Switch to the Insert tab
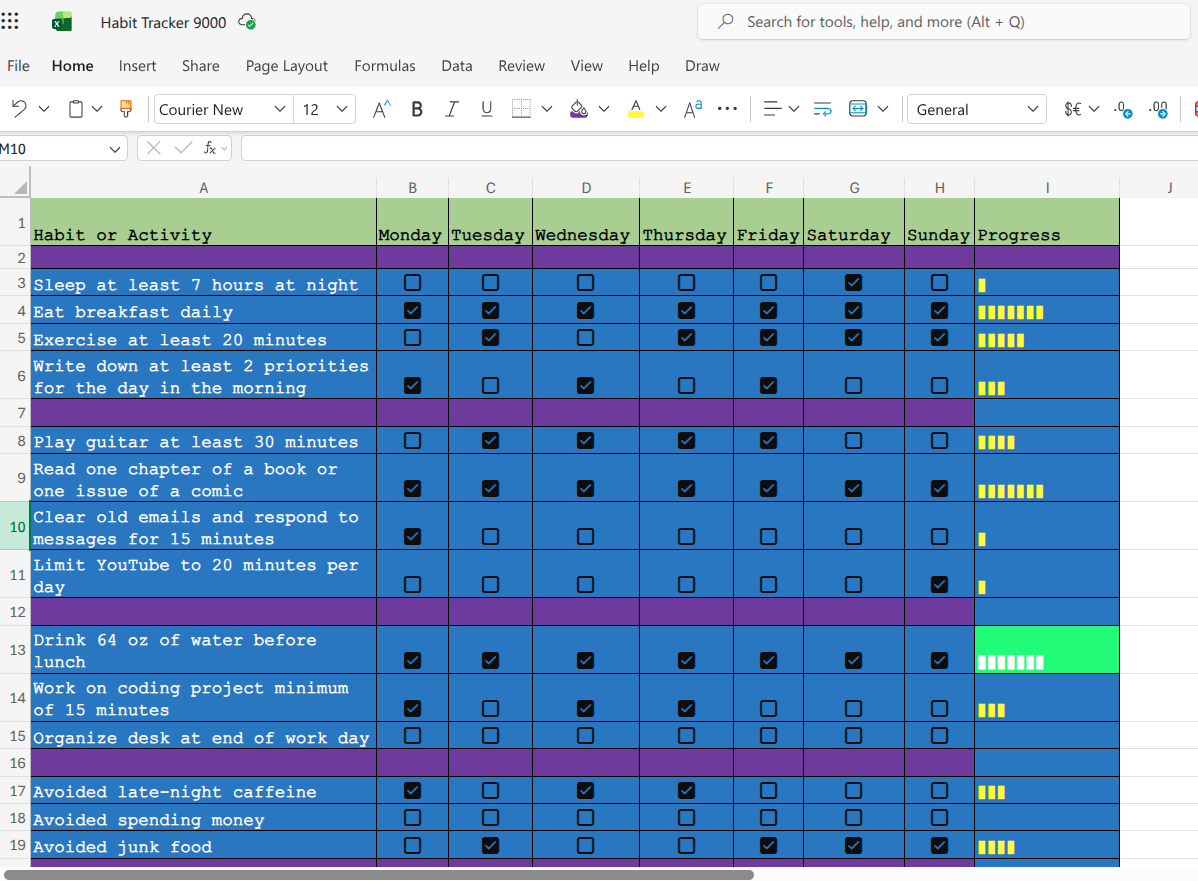The width and height of the screenshot is (1198, 881). 138,66
